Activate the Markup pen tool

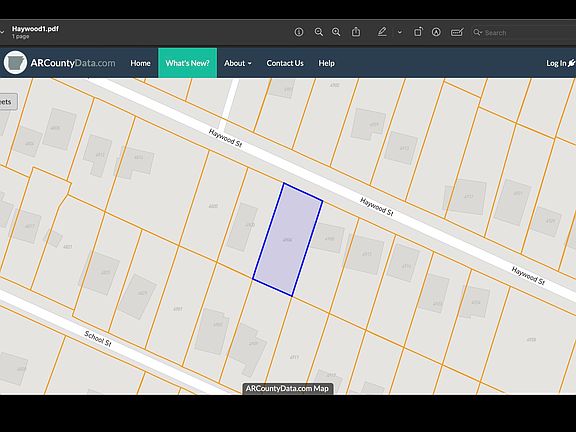click(382, 32)
